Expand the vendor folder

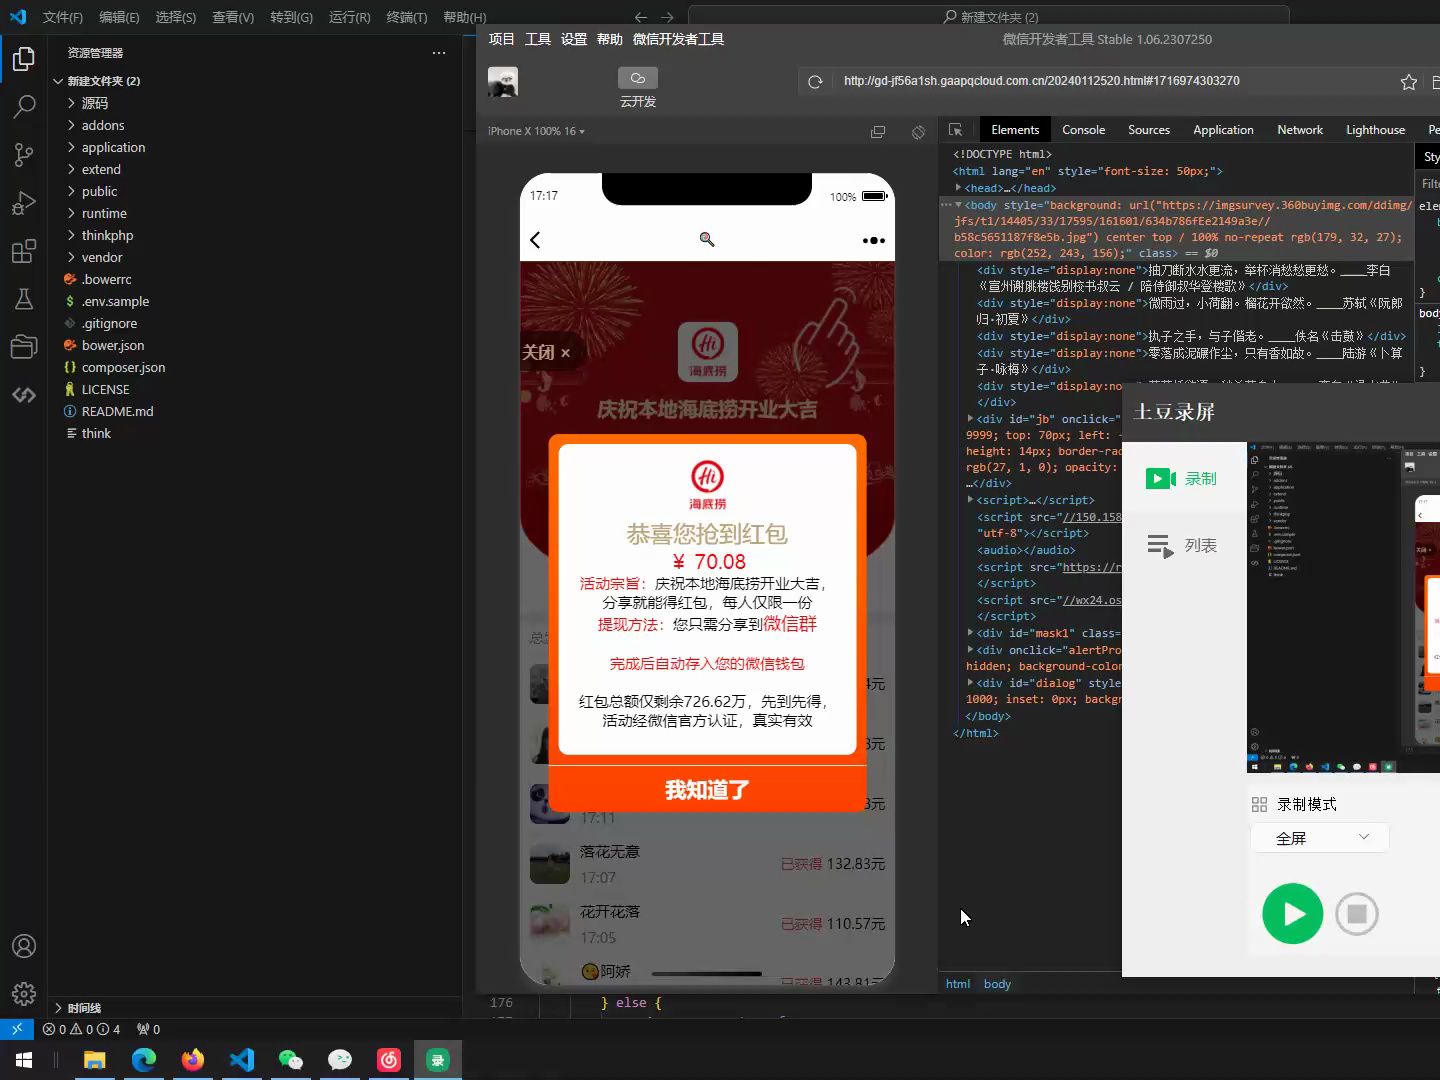tap(102, 257)
